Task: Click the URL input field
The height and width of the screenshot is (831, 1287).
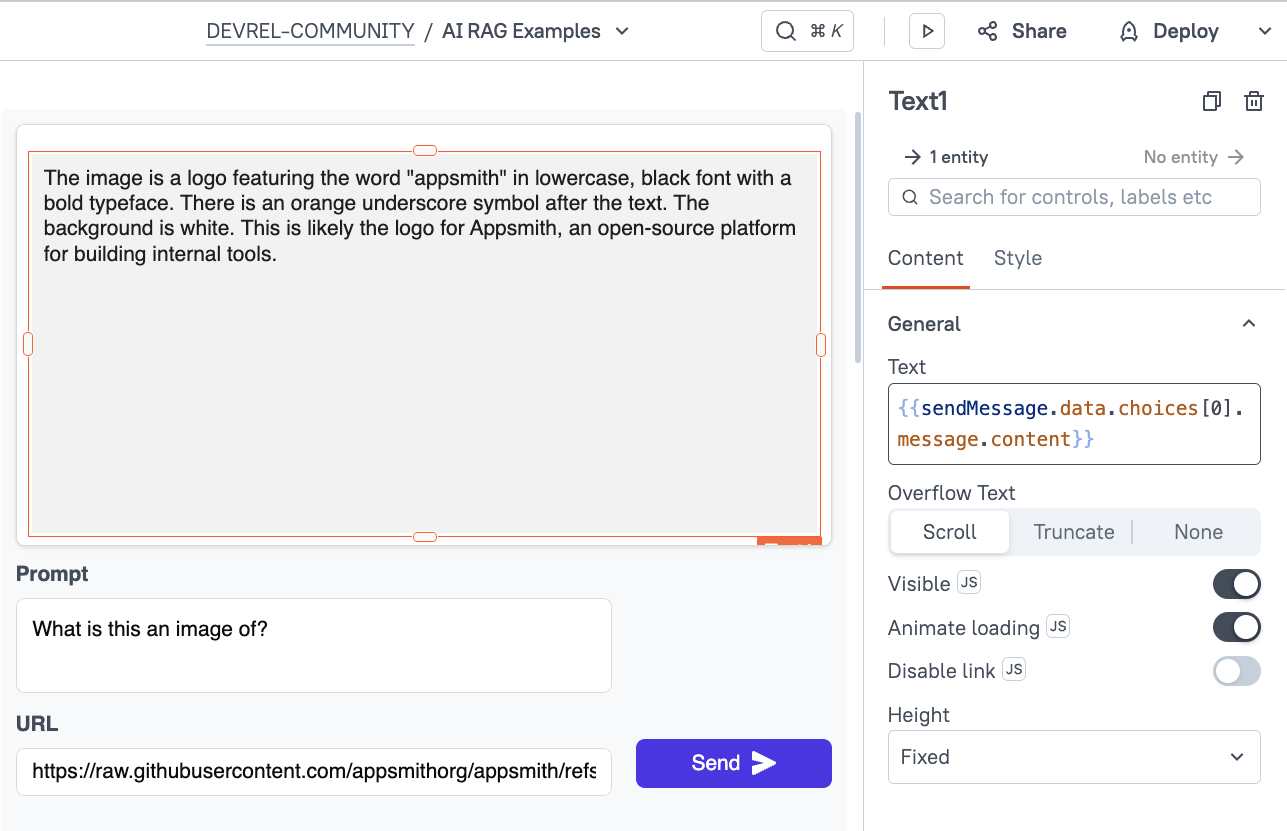Action: pos(314,771)
